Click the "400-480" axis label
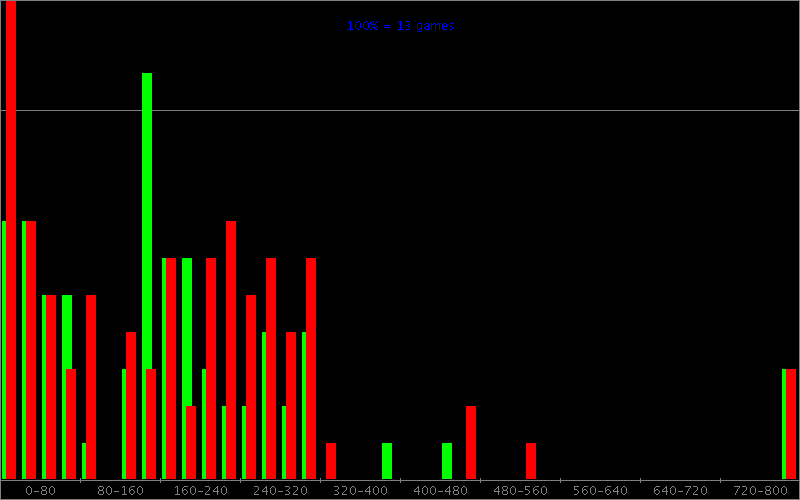800x500 pixels. click(x=440, y=491)
